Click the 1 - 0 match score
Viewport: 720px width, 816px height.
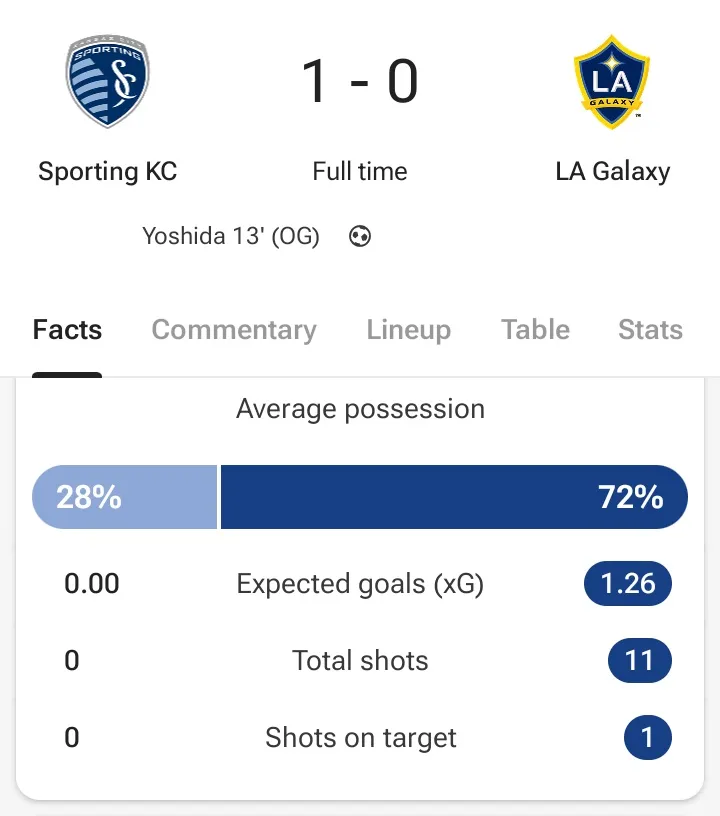point(360,82)
